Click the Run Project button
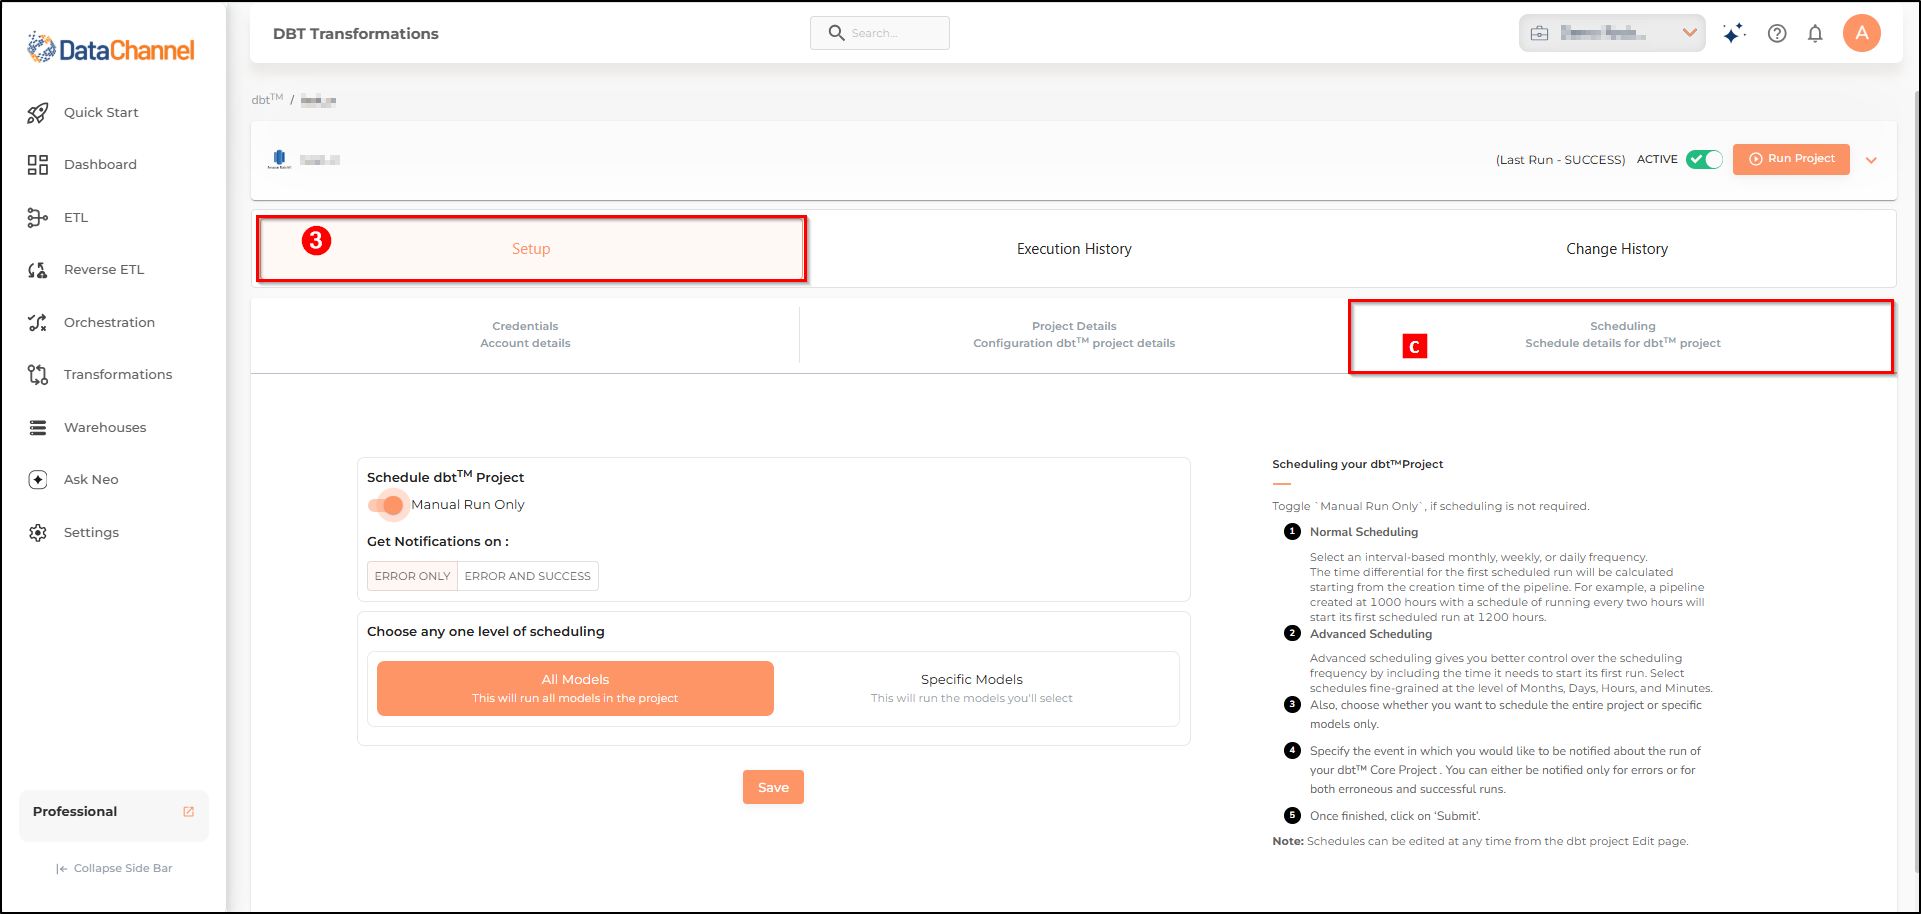 [1791, 159]
